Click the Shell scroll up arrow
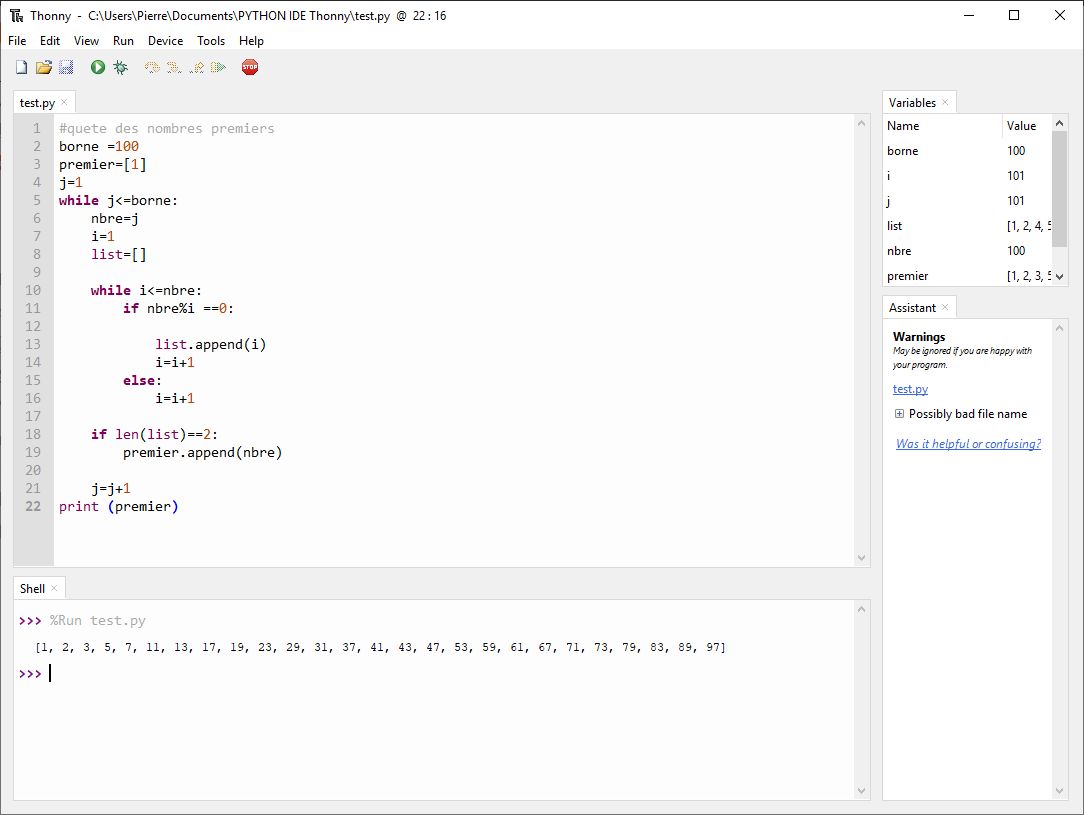The height and width of the screenshot is (815, 1084). (x=861, y=609)
